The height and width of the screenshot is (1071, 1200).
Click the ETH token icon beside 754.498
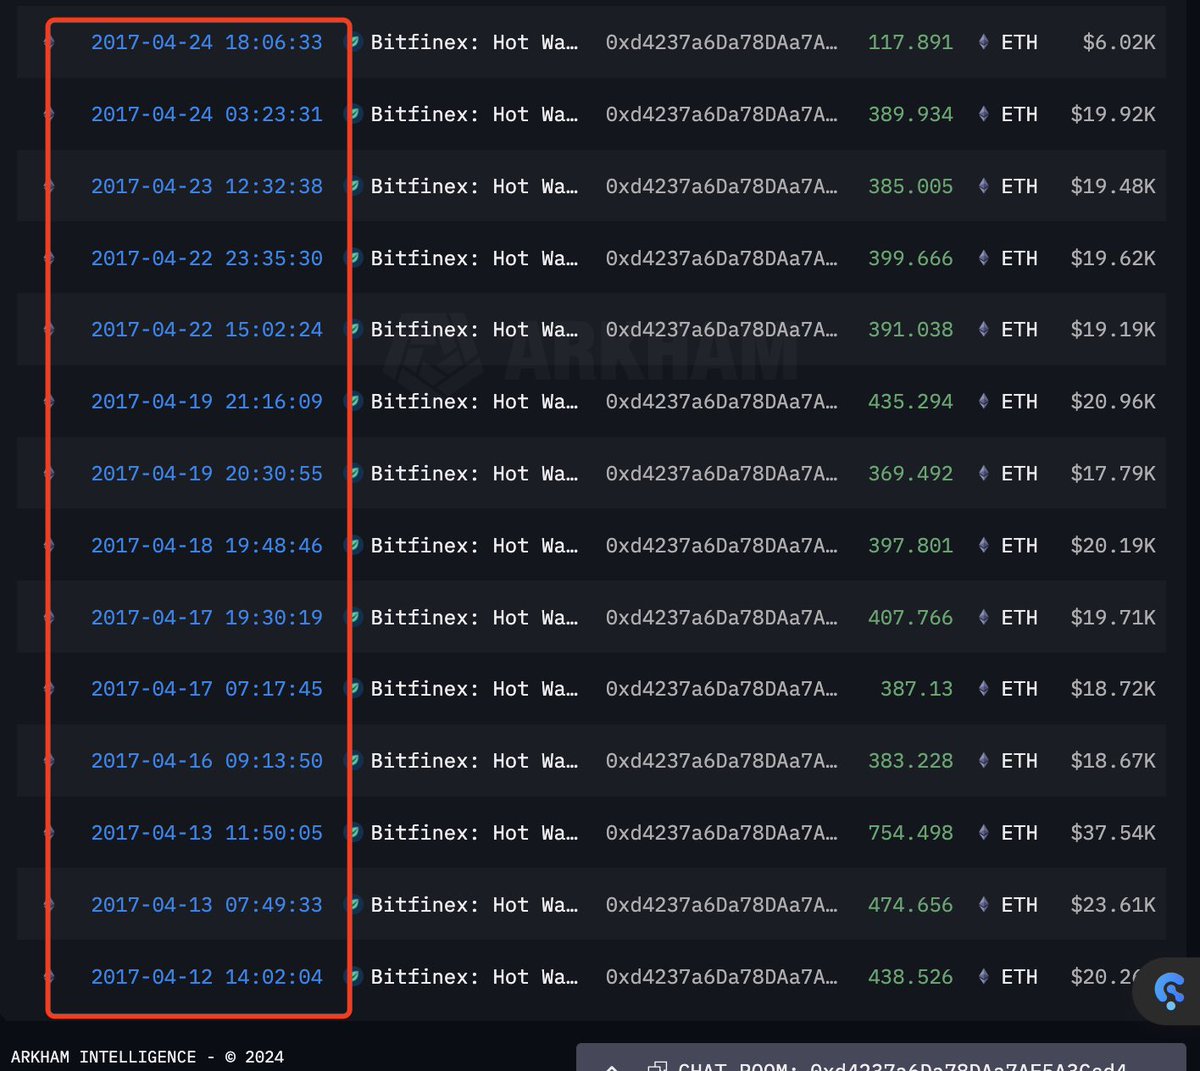pyautogui.click(x=983, y=832)
